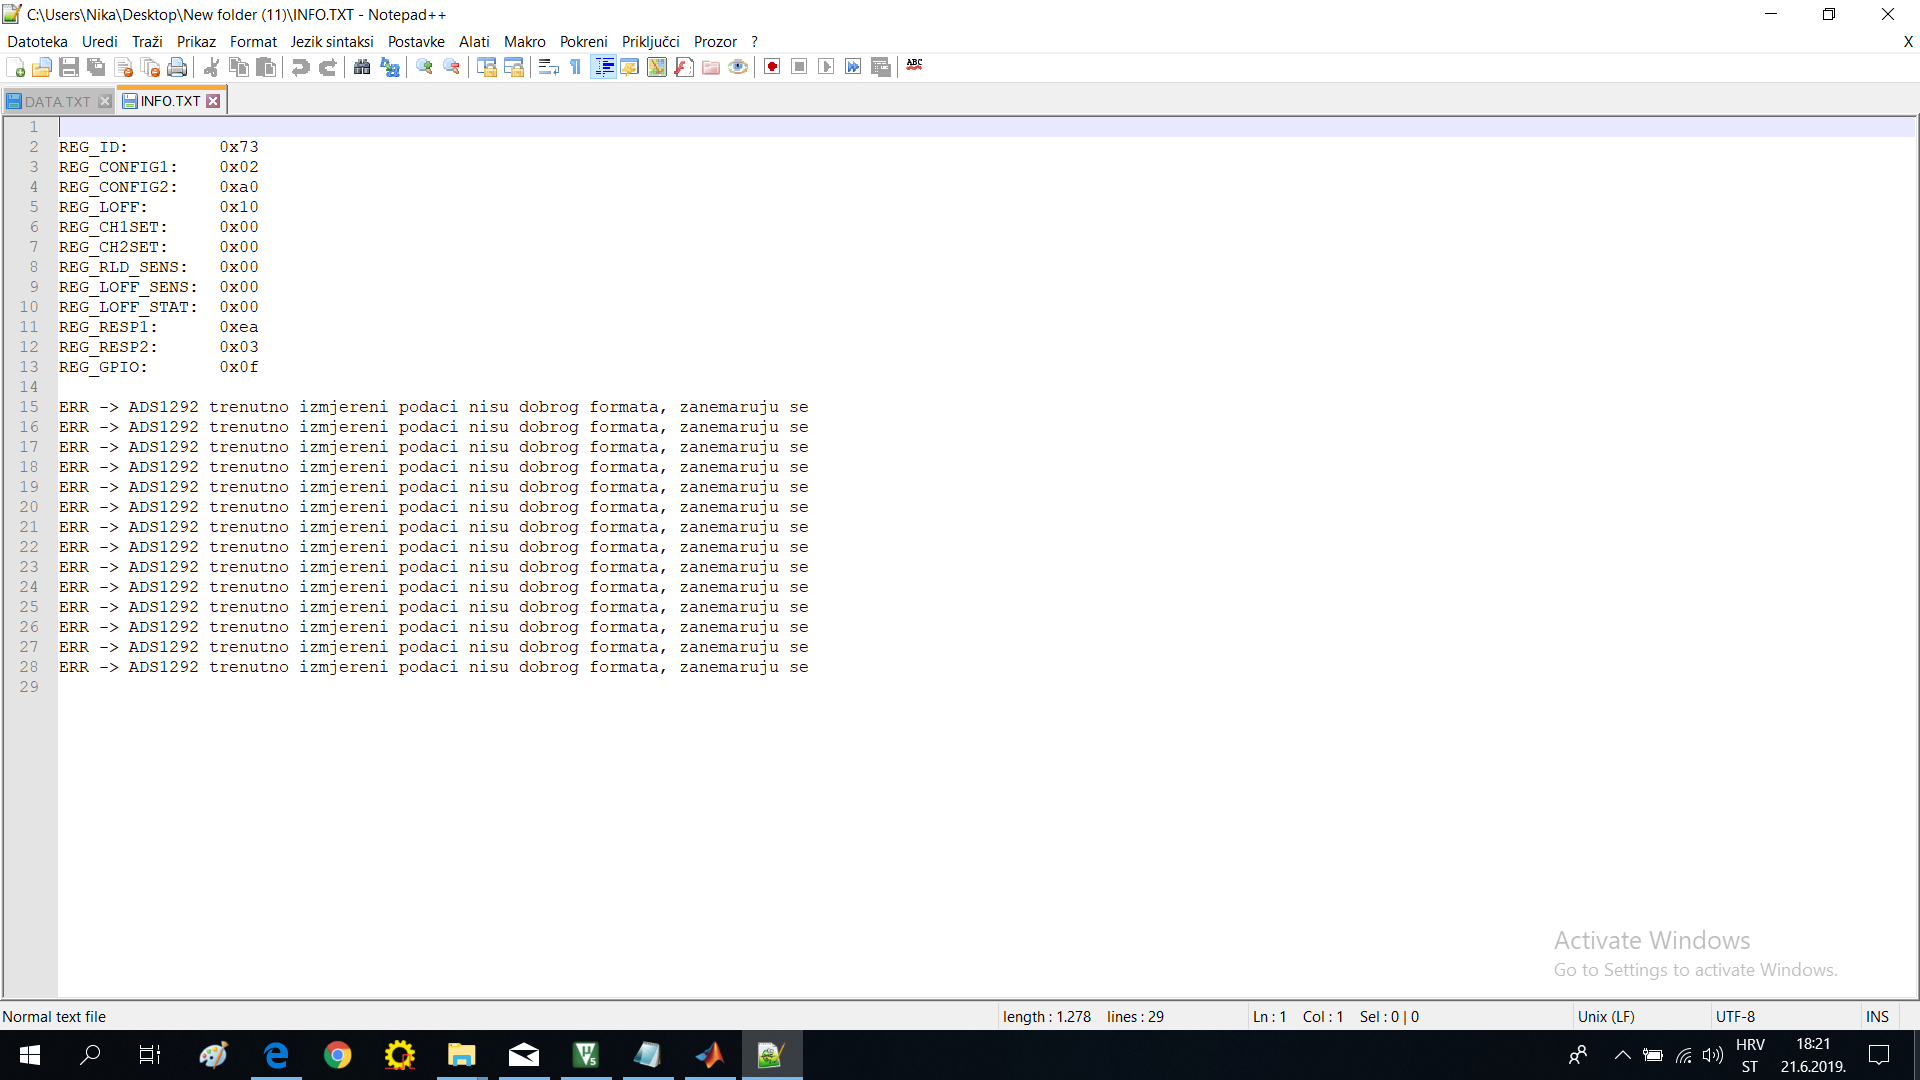1920x1080 pixels.
Task: Open the Pokreni menu
Action: tap(584, 42)
